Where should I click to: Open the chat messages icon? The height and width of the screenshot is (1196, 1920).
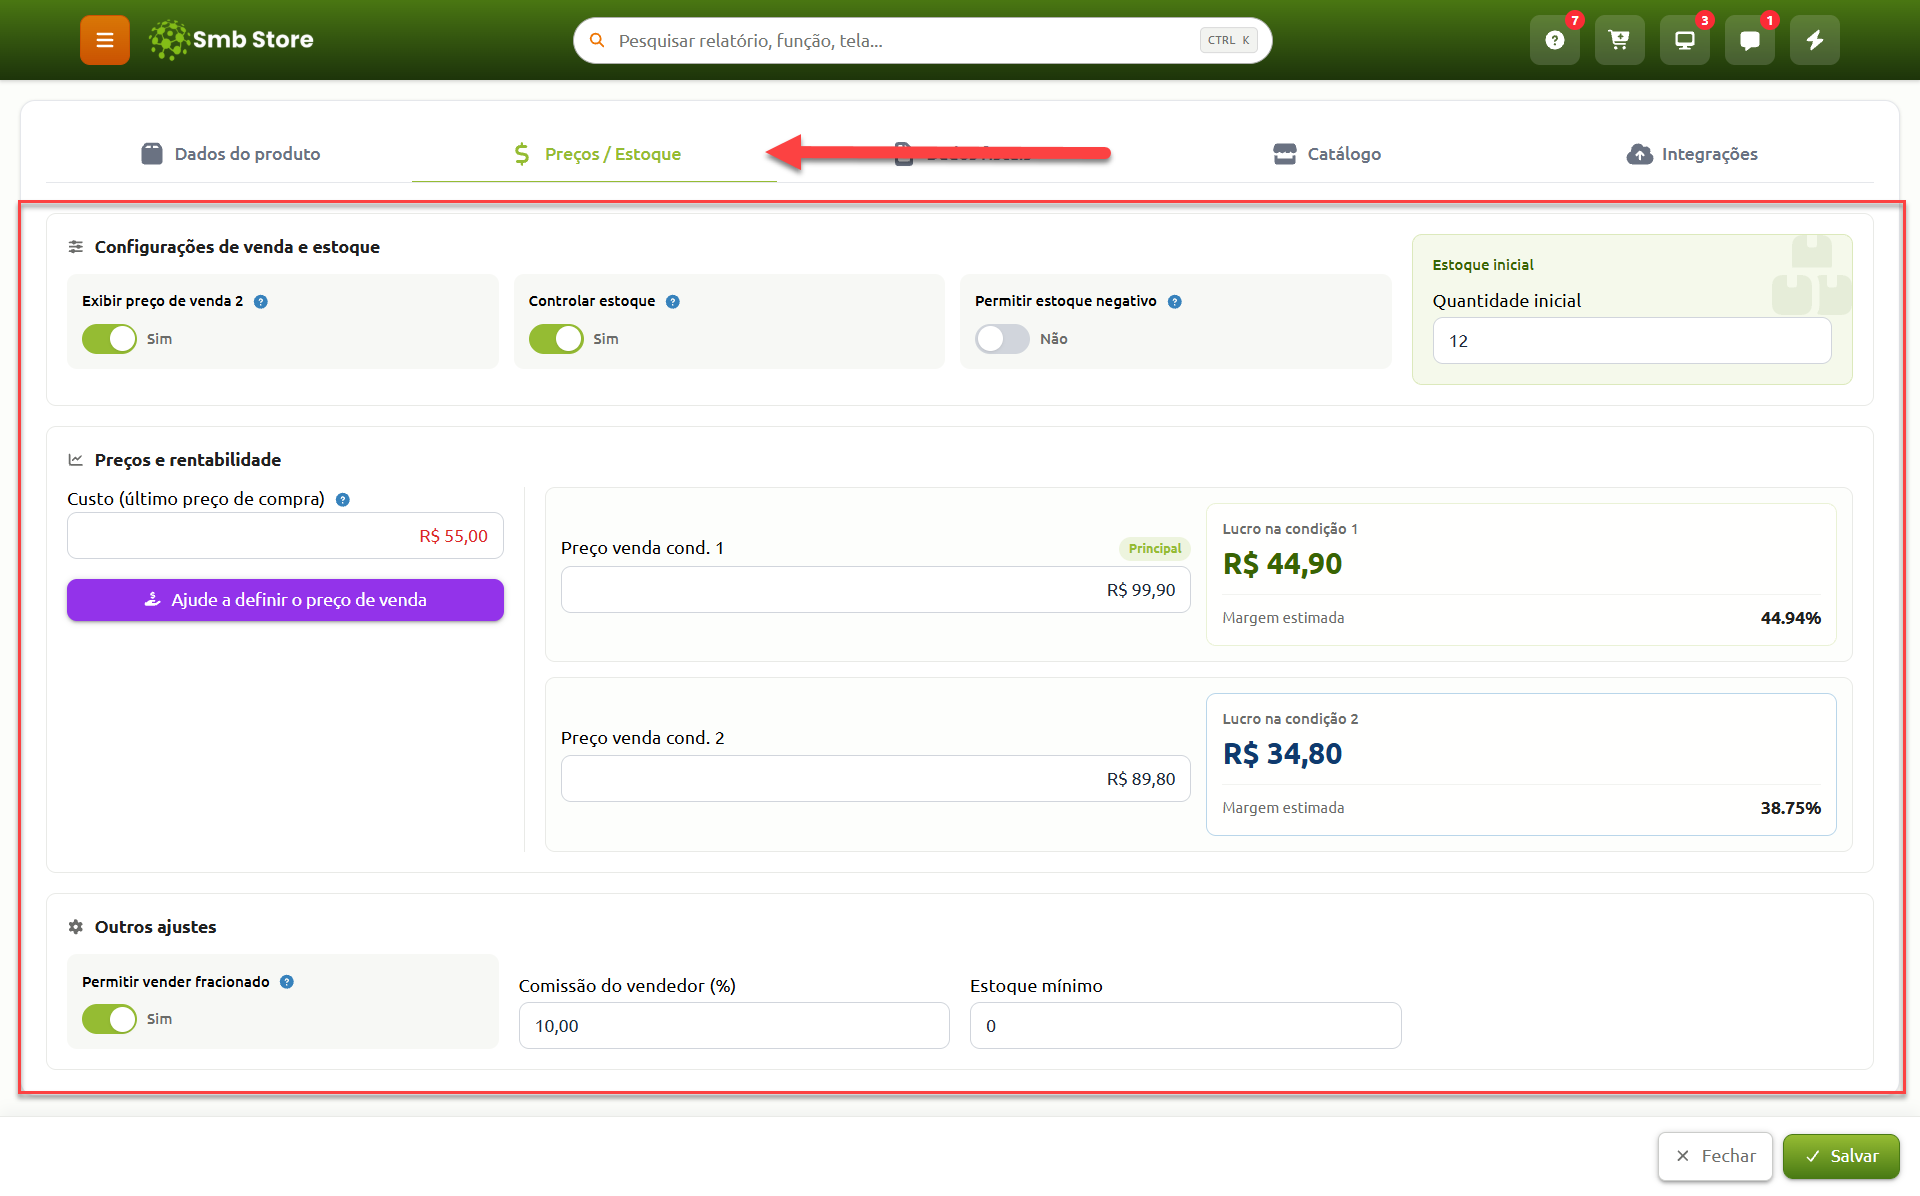click(1750, 40)
